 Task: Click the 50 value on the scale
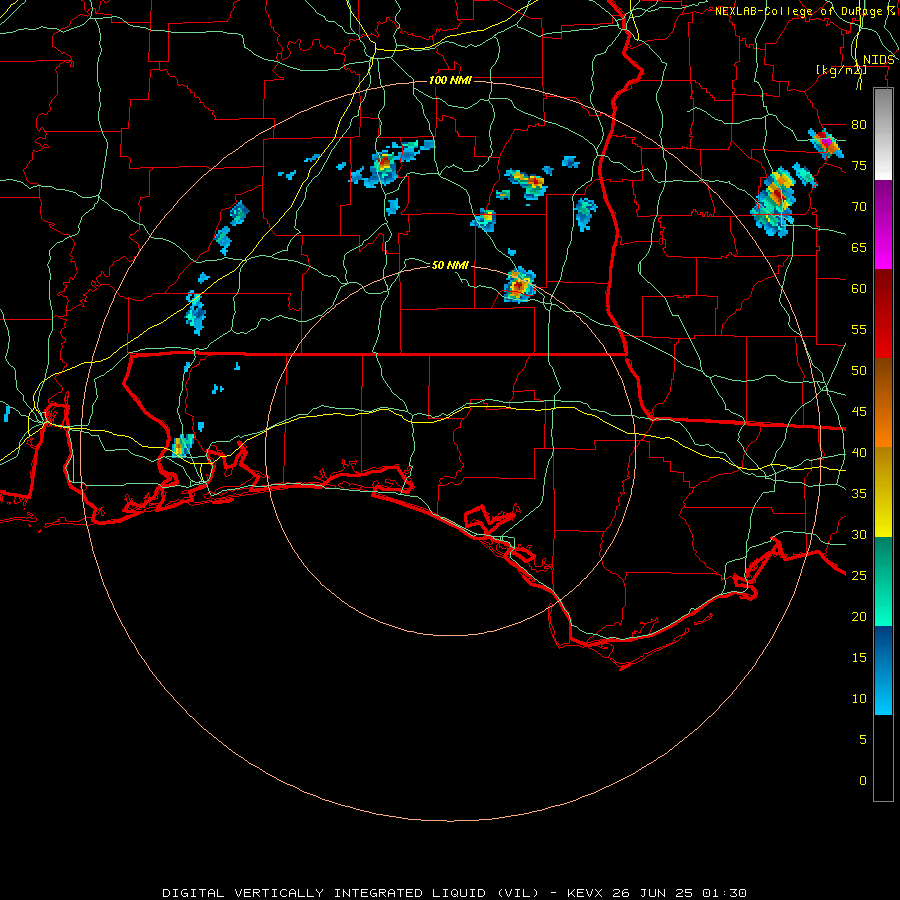pos(859,371)
